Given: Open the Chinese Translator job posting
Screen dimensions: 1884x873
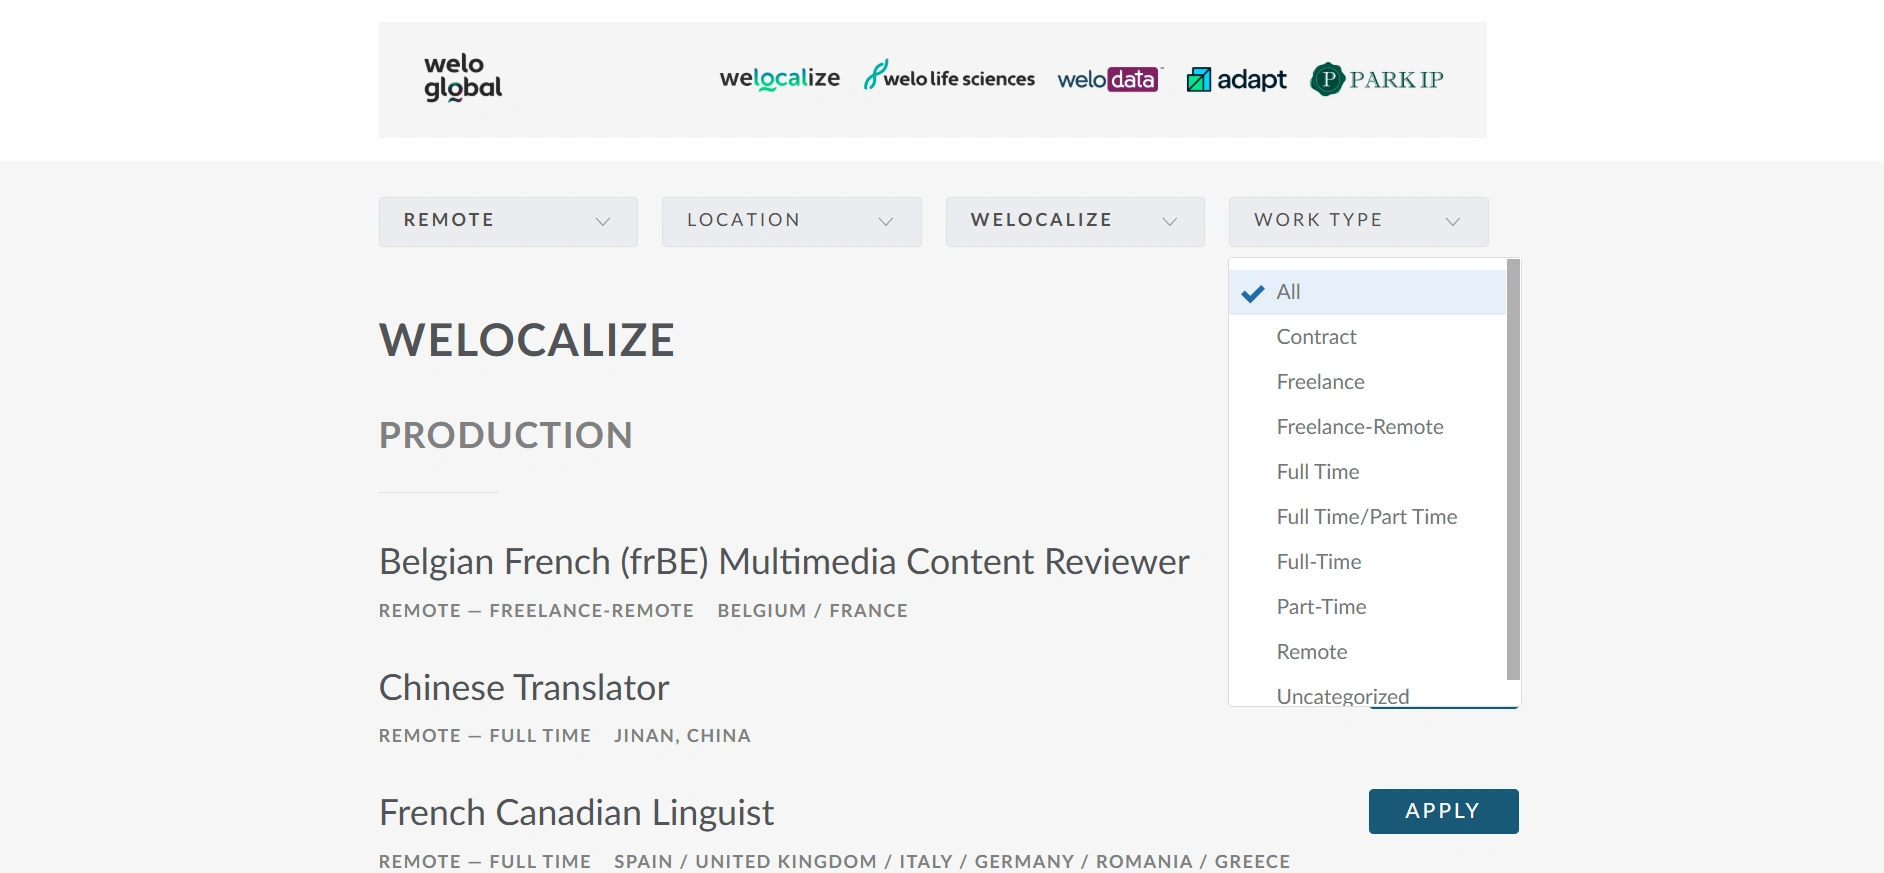Looking at the screenshot, I should pyautogui.click(x=524, y=688).
